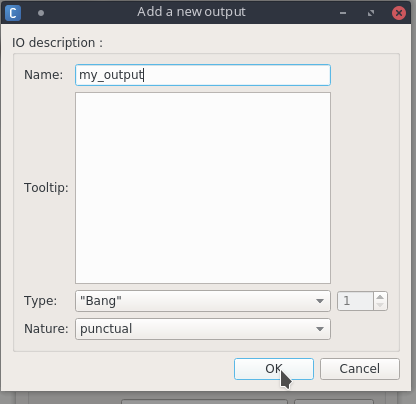Click the Type dropdown arrow

click(x=320, y=301)
